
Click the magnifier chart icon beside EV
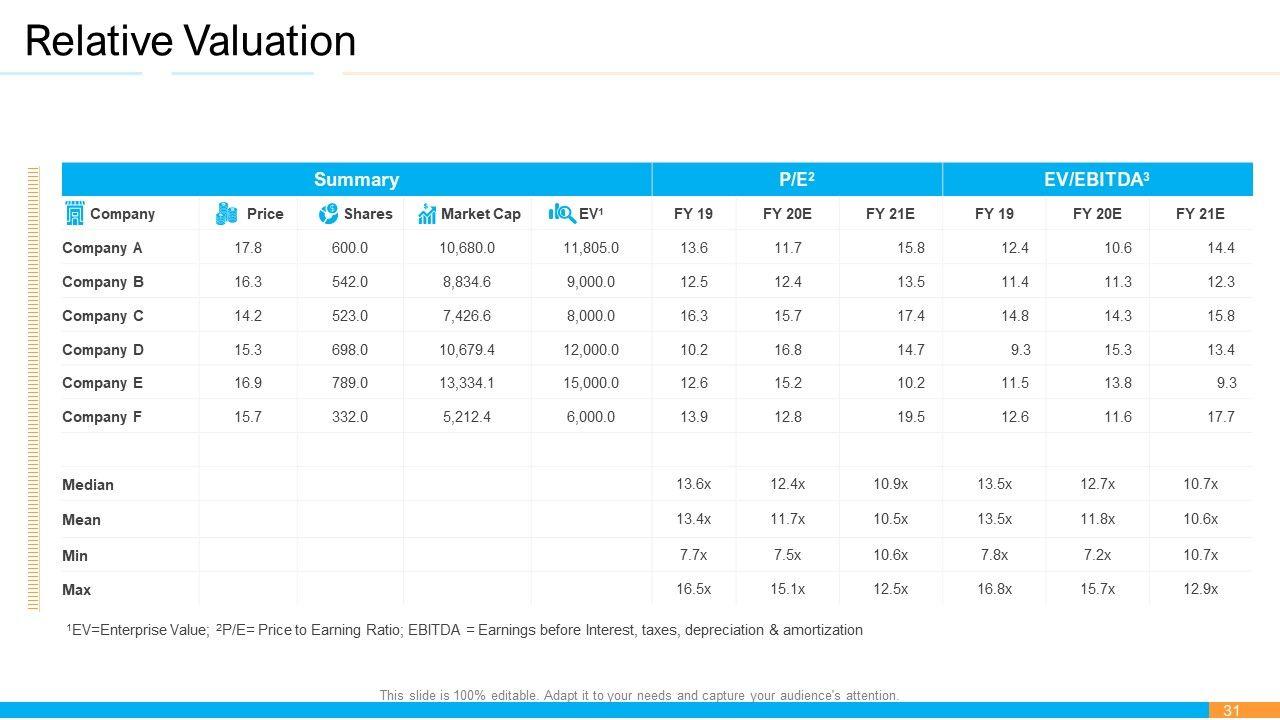[562, 213]
